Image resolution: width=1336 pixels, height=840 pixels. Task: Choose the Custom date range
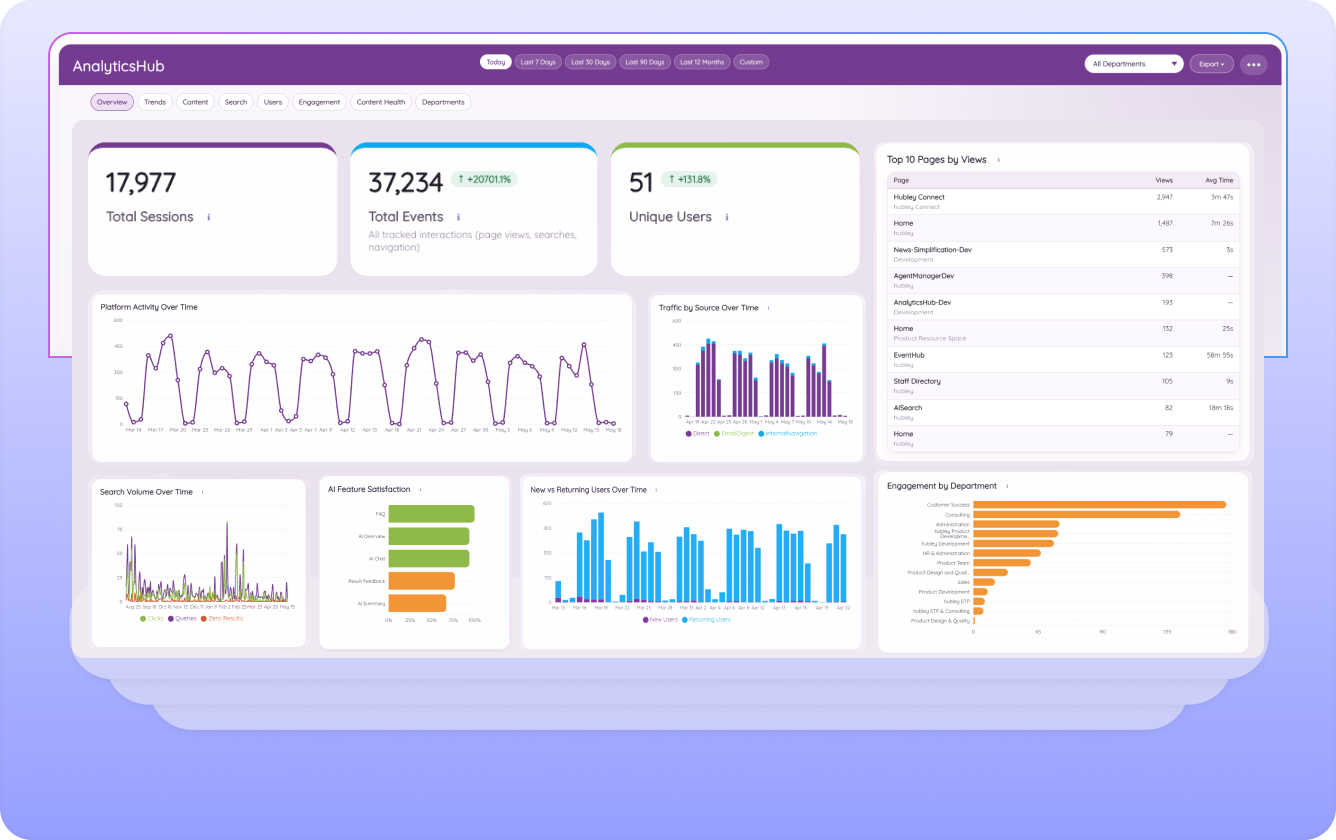pyautogui.click(x=751, y=62)
